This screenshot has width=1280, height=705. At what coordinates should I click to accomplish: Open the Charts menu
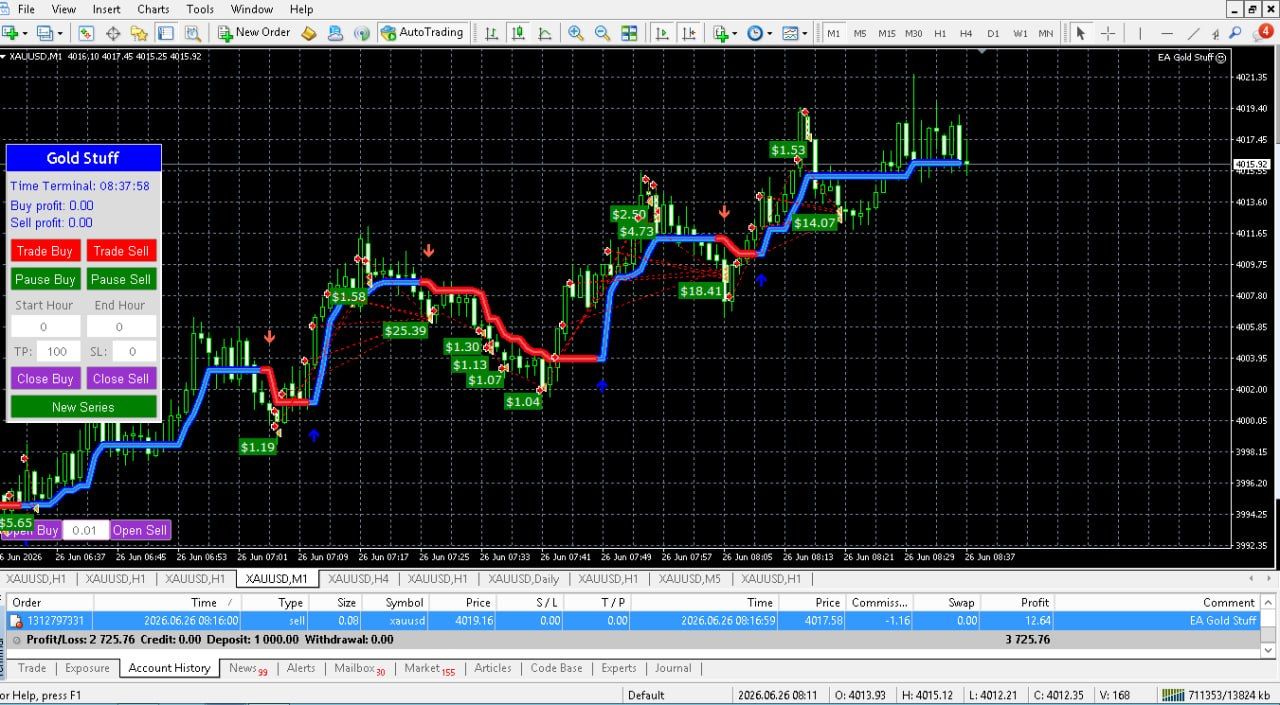(x=153, y=9)
